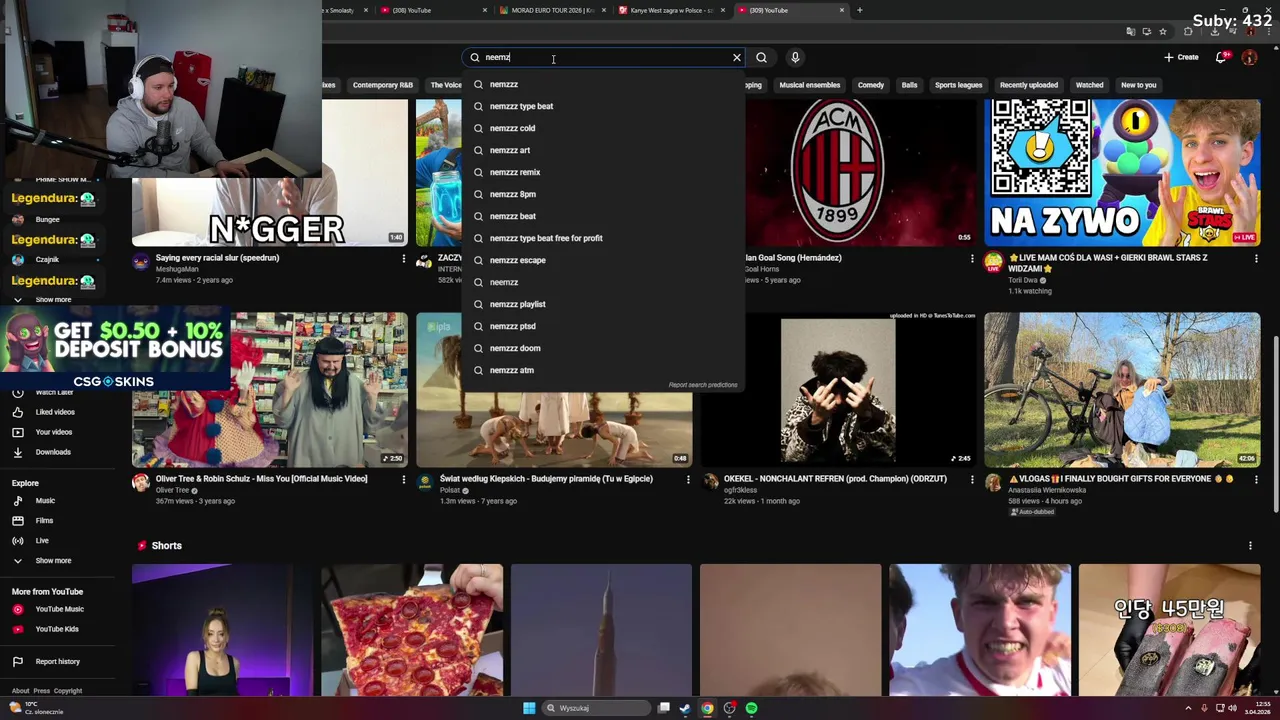Switch to MORAD EURO TOUR 2026 browser tab

click(x=553, y=10)
